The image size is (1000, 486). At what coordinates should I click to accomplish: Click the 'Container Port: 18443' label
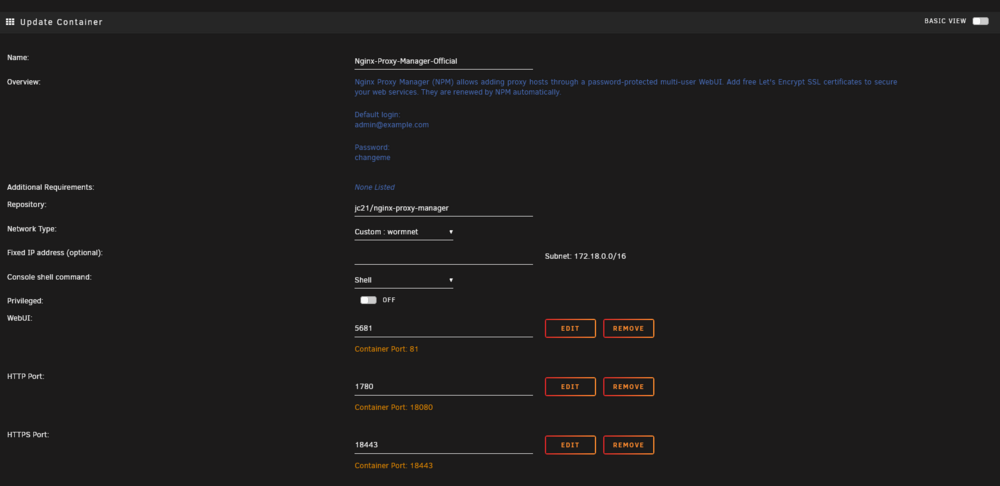tap(393, 466)
